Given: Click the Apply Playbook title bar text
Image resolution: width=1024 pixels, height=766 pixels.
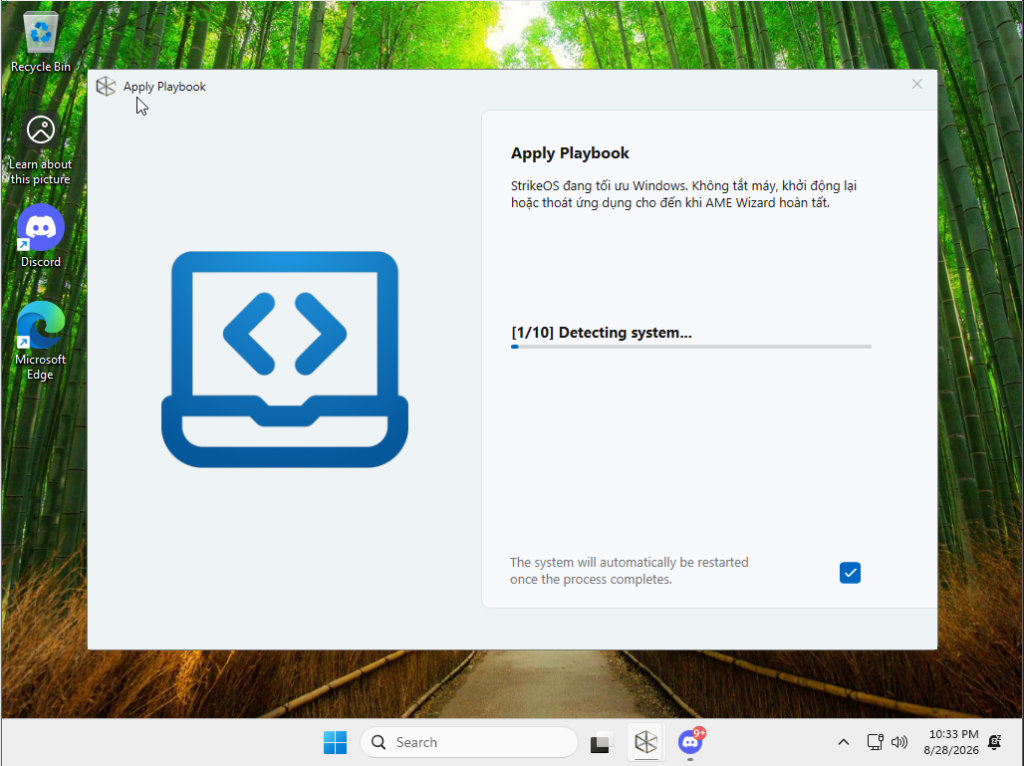Looking at the screenshot, I should [165, 87].
